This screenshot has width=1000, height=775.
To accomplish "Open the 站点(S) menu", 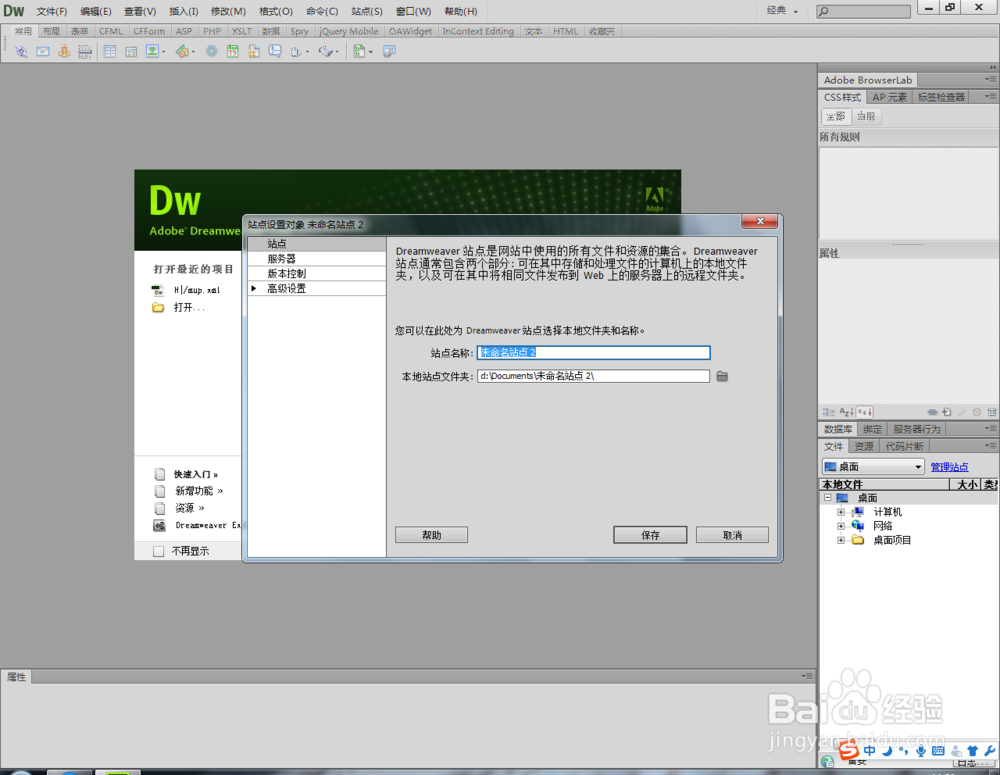I will tap(367, 11).
